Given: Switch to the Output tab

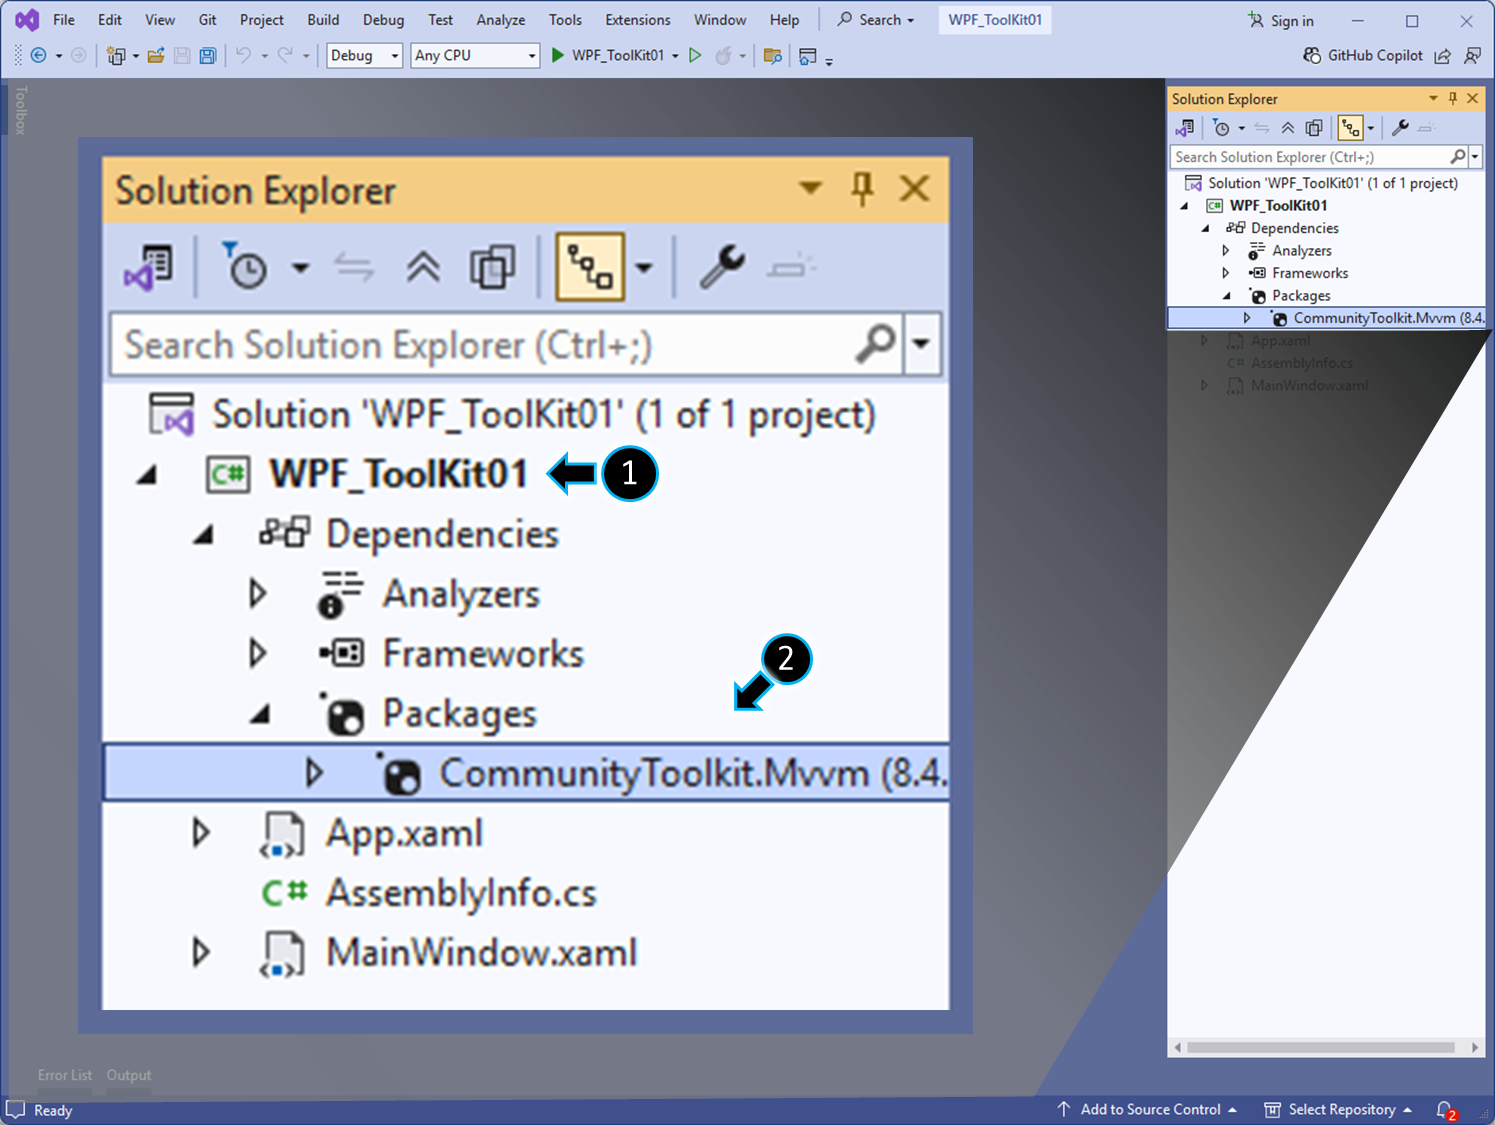Looking at the screenshot, I should pyautogui.click(x=129, y=1075).
